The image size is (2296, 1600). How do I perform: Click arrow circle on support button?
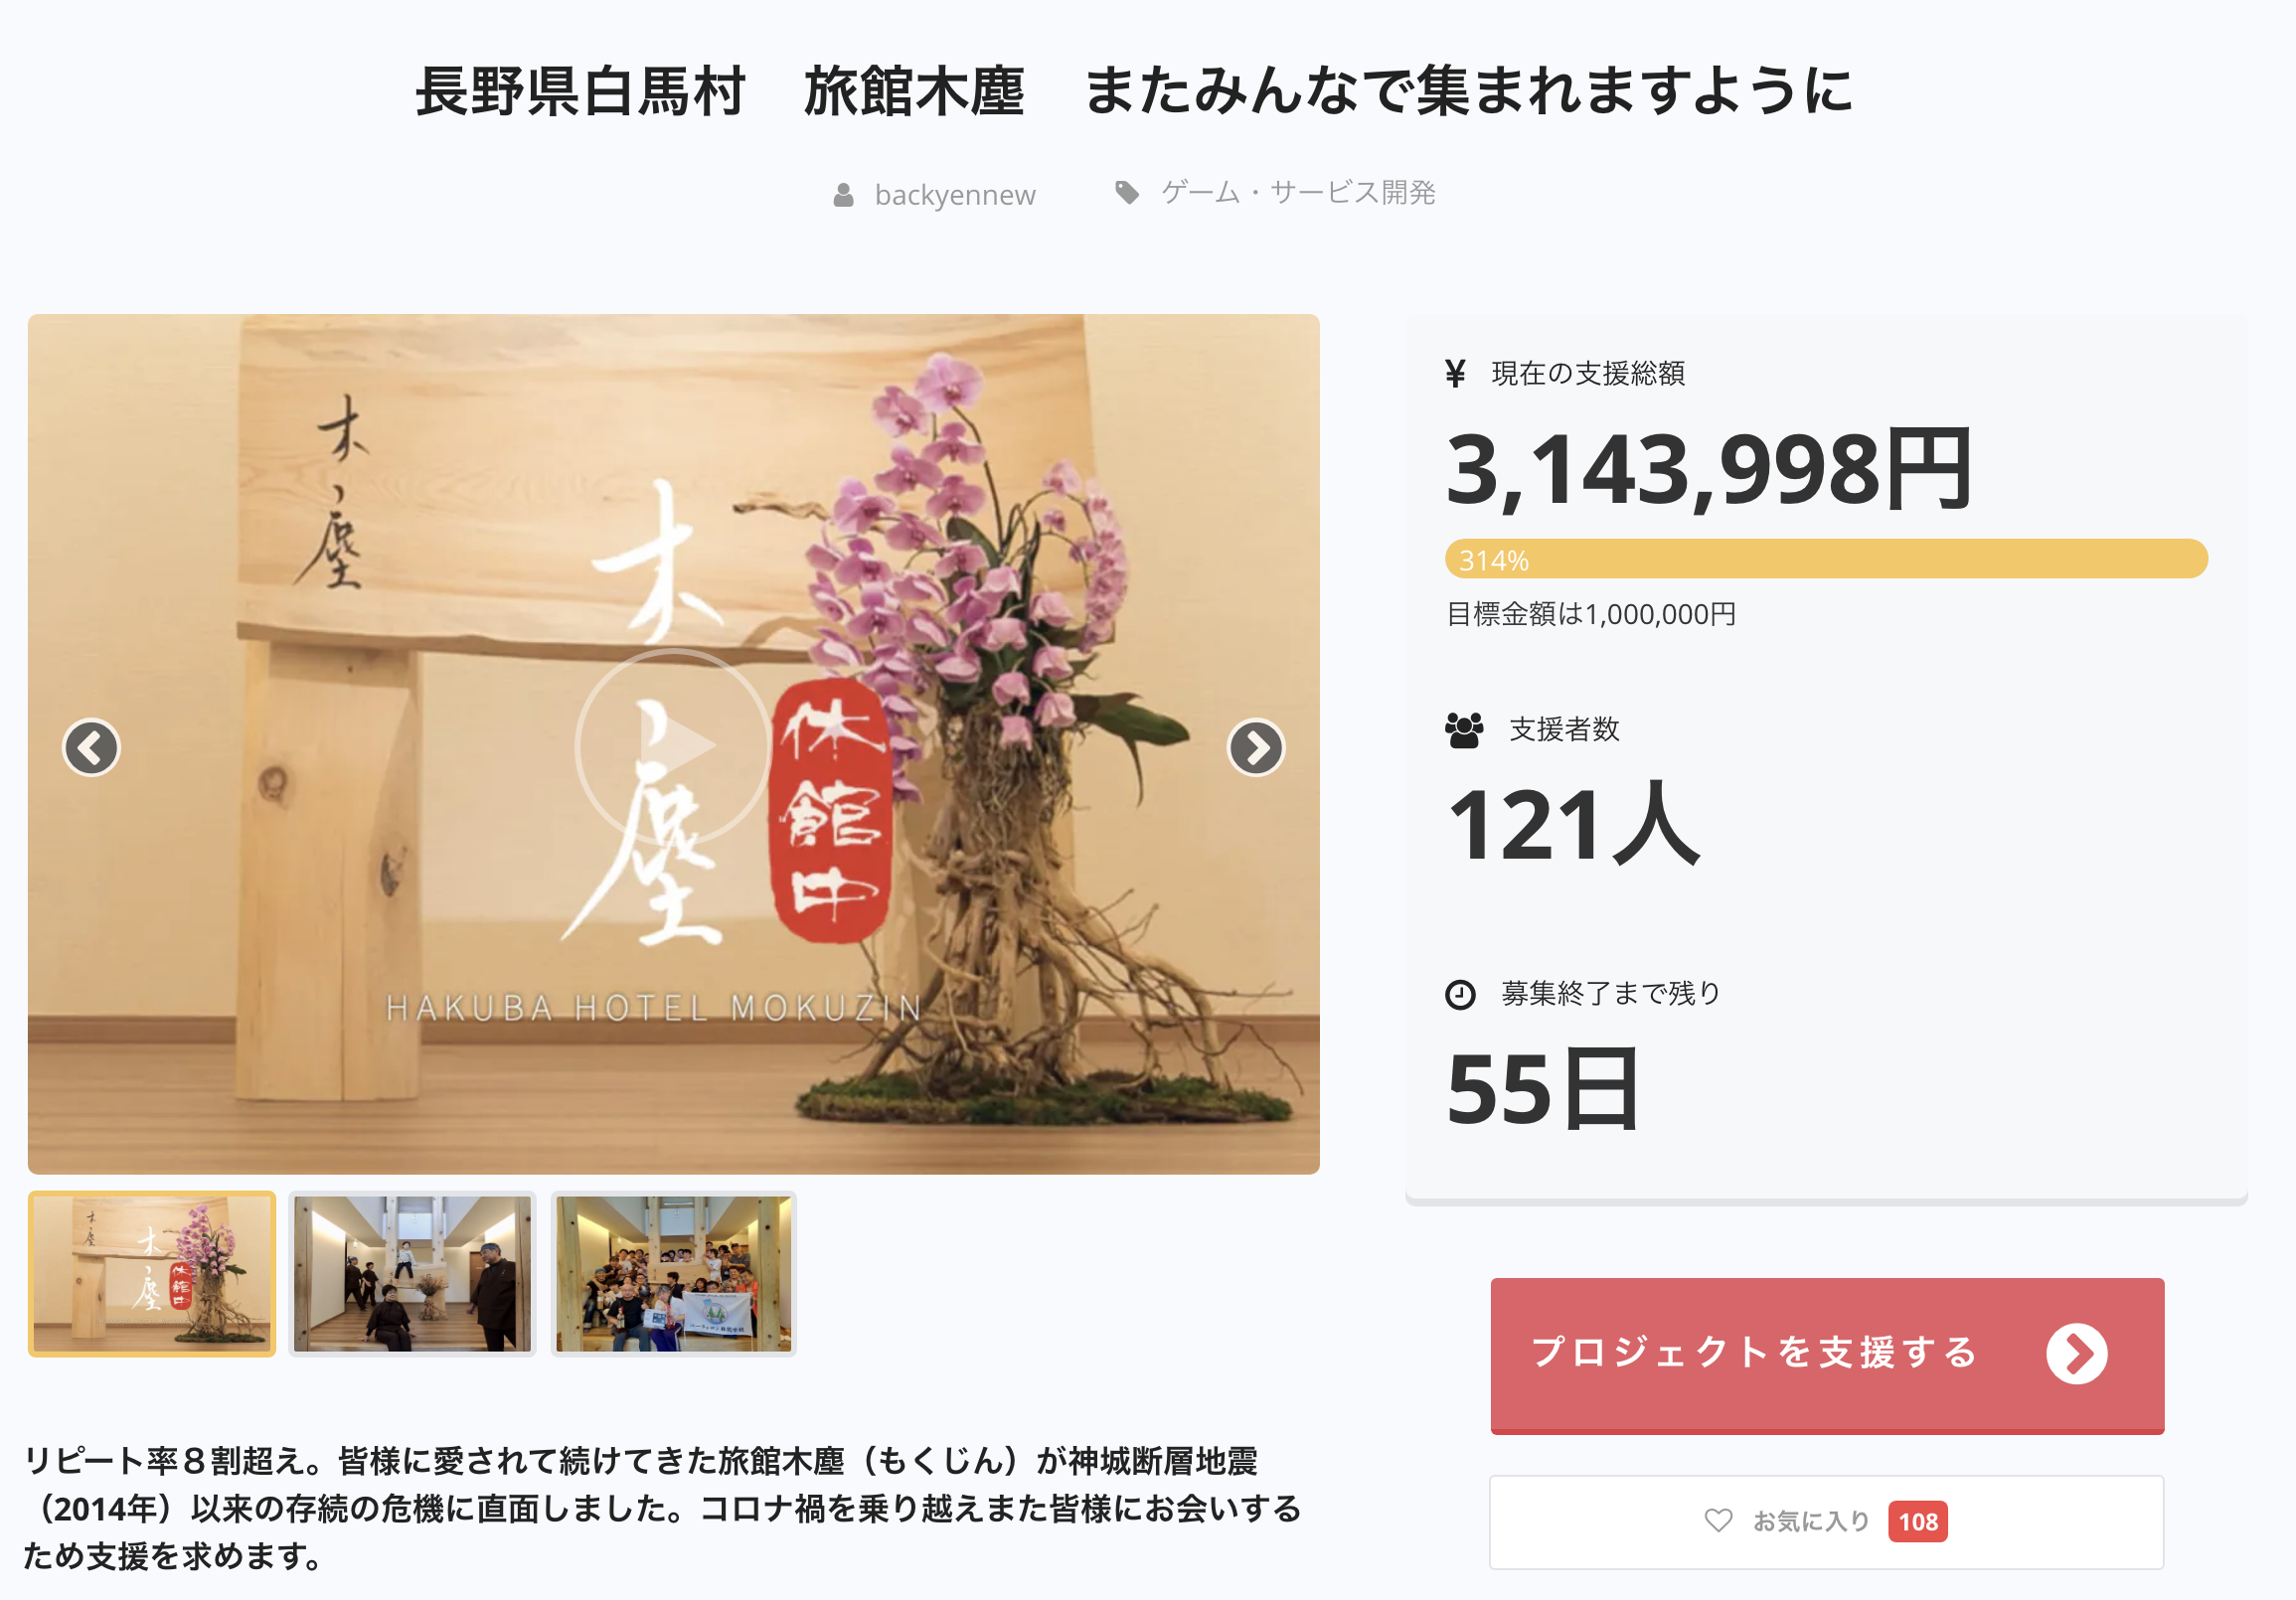pos(2076,1354)
